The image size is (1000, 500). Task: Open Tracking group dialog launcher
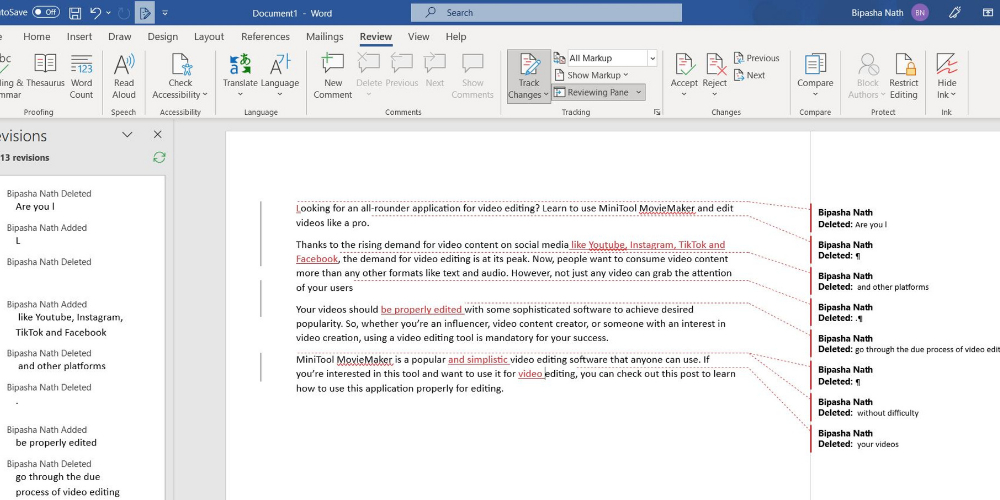tap(656, 112)
